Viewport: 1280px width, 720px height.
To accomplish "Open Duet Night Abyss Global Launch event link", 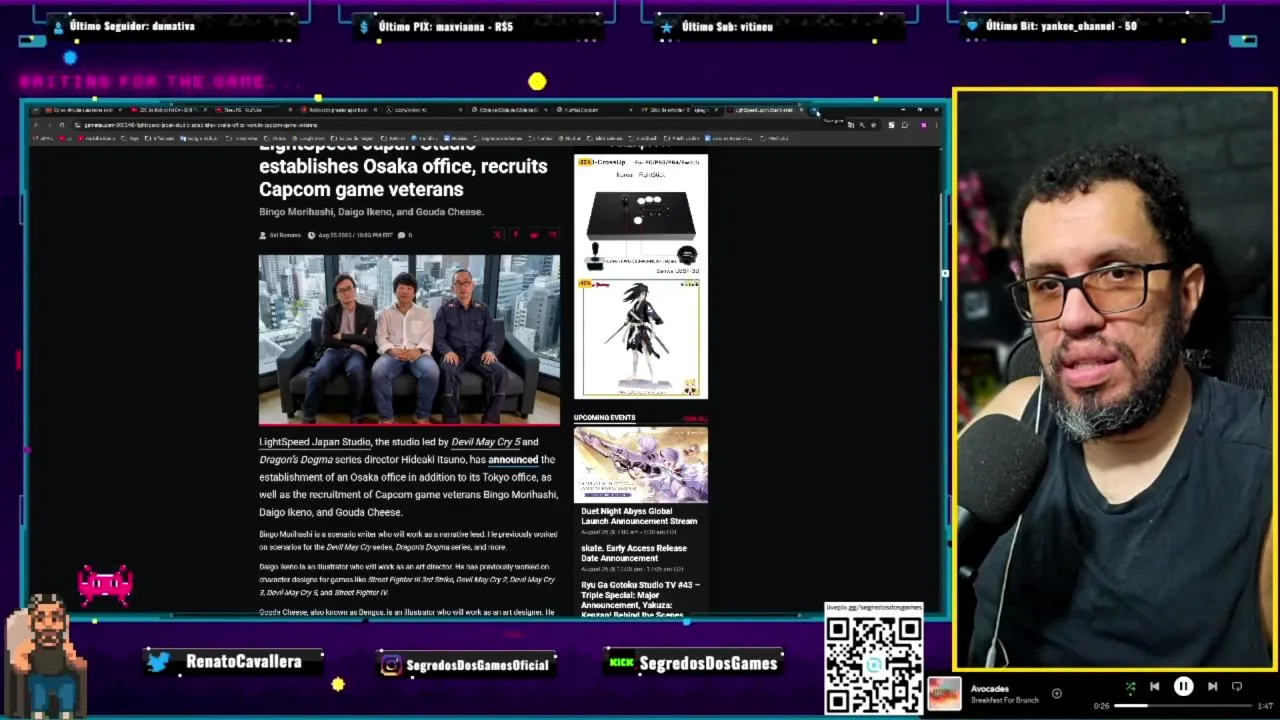I will click(639, 516).
